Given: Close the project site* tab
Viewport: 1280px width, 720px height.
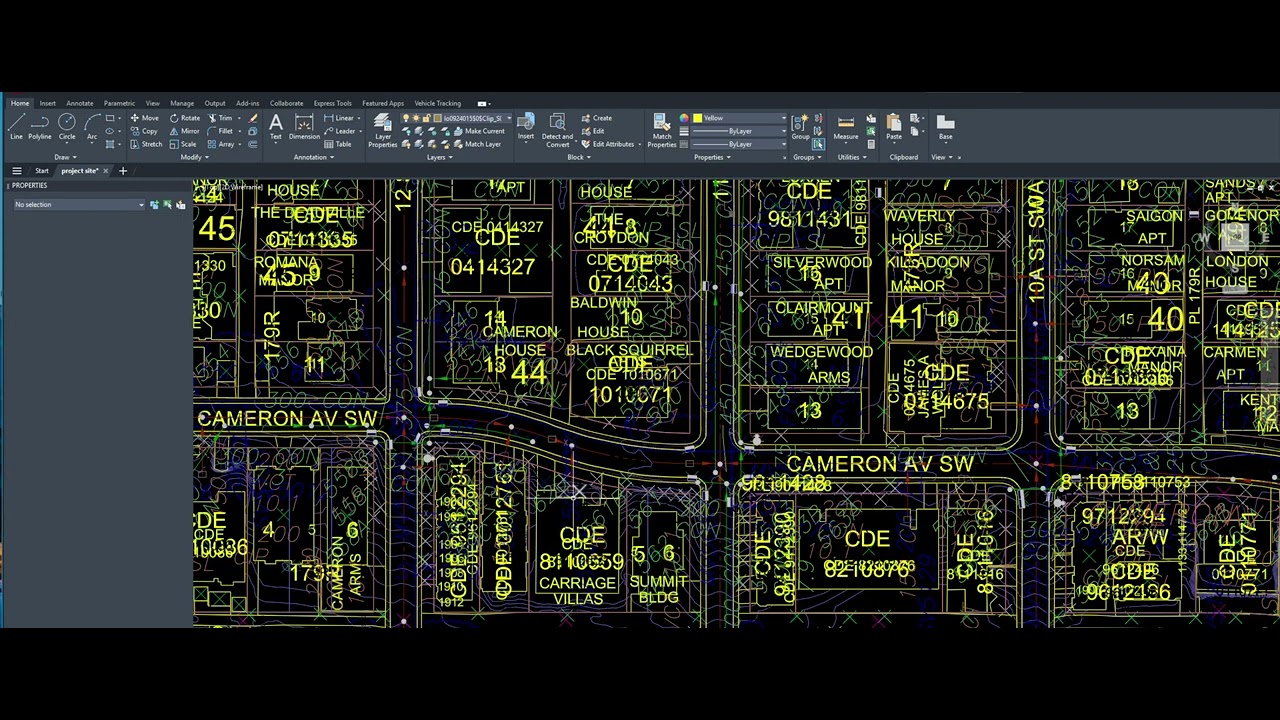Looking at the screenshot, I should [106, 171].
